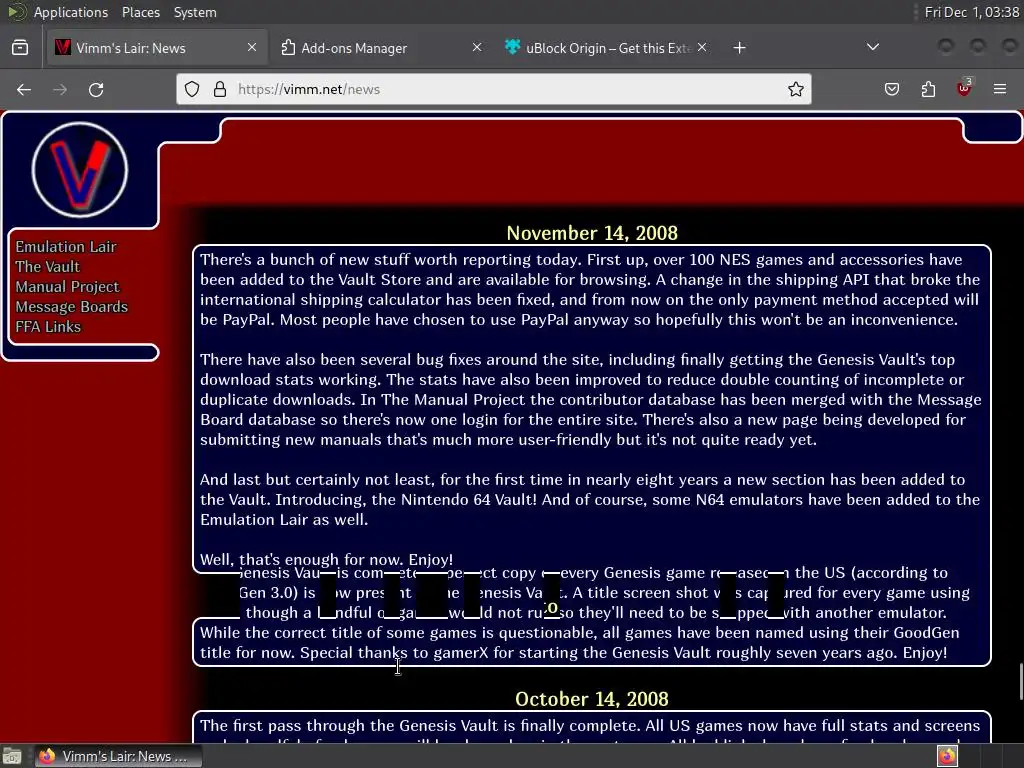View site security lock information
The height and width of the screenshot is (768, 1024).
(220, 89)
